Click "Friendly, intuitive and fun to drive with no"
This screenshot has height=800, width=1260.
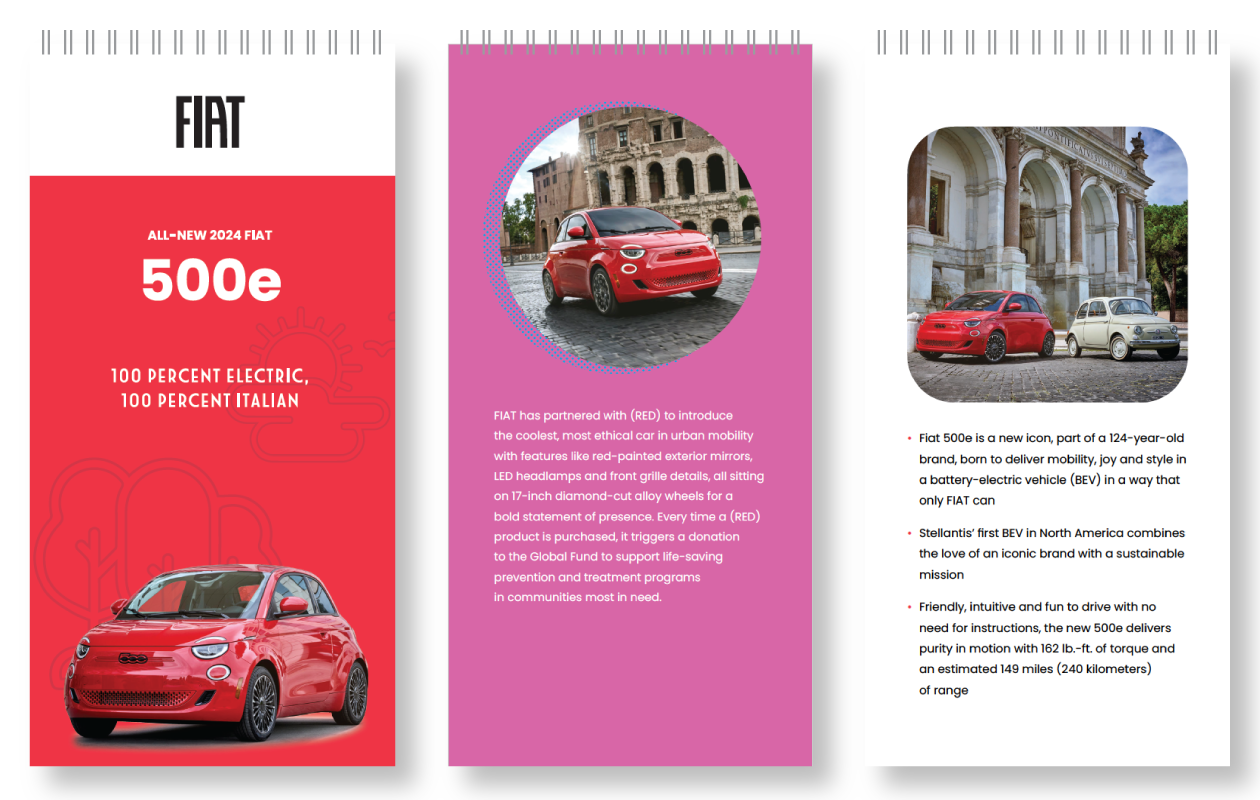point(1038,607)
